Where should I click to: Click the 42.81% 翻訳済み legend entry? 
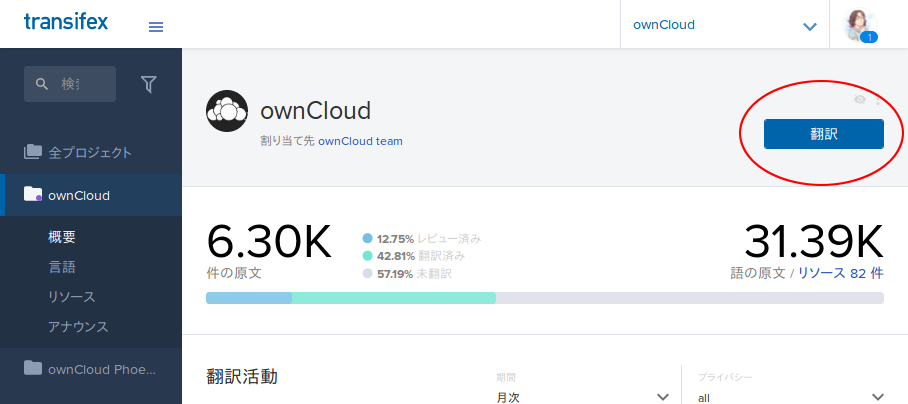pyautogui.click(x=414, y=256)
